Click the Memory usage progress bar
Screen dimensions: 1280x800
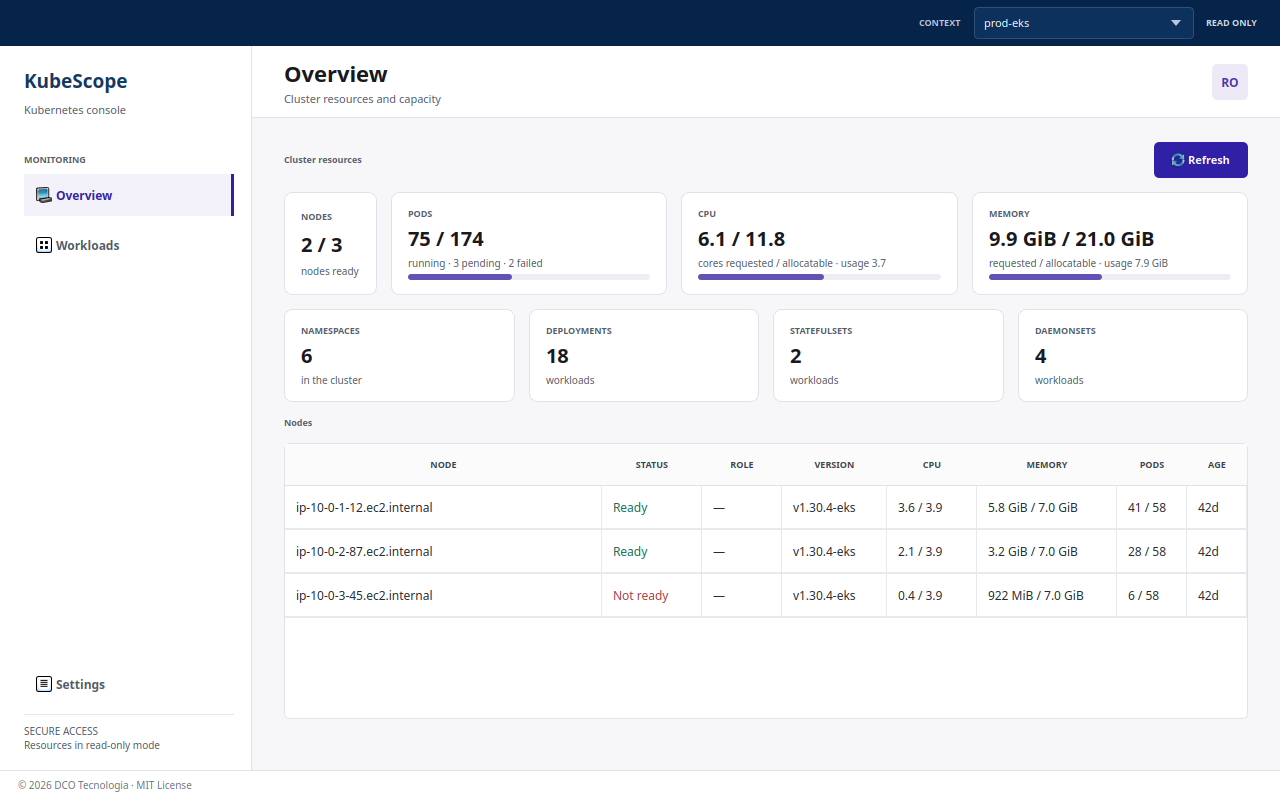[x=1110, y=277]
